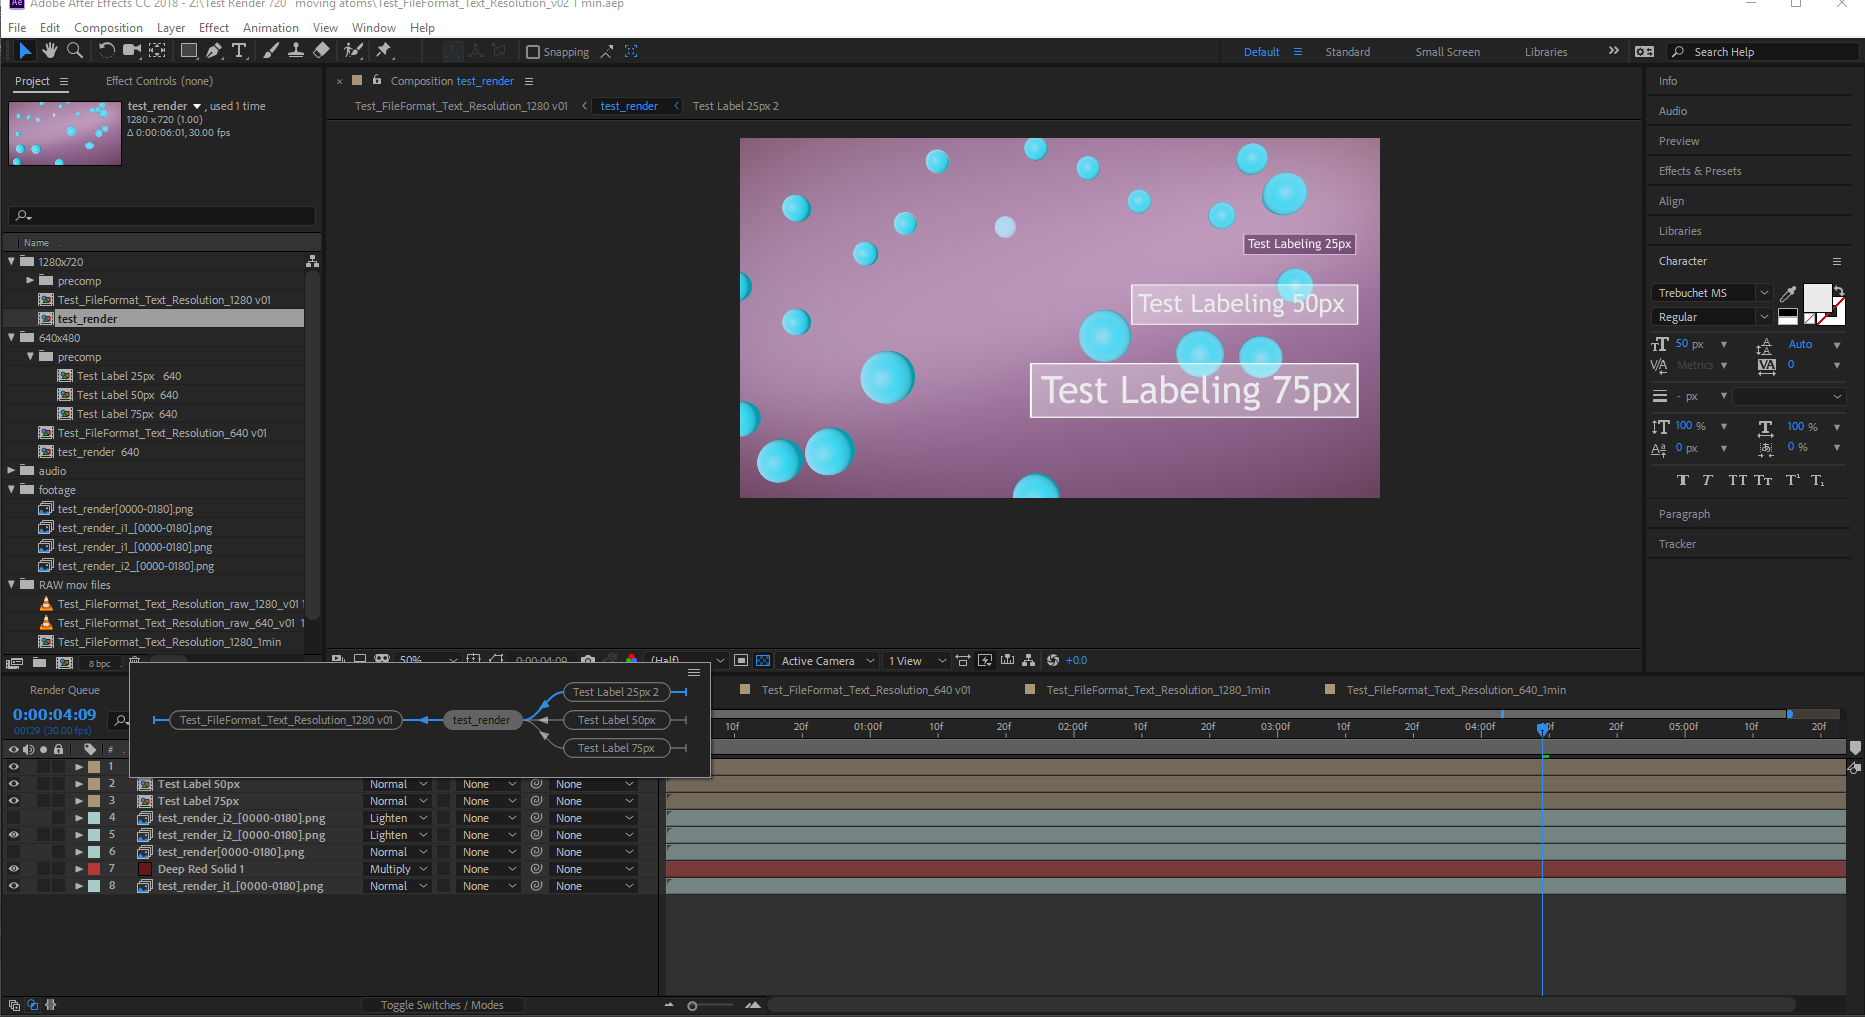Screen dimensions: 1865x1017
Task: Open the Effect menu
Action: coord(214,28)
